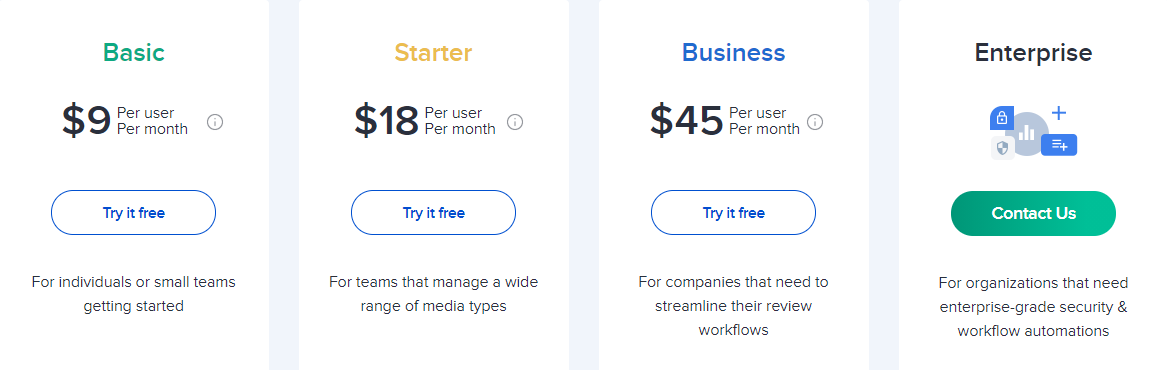Click the bar chart circle in Enterprise illustration

pyautogui.click(x=1027, y=133)
